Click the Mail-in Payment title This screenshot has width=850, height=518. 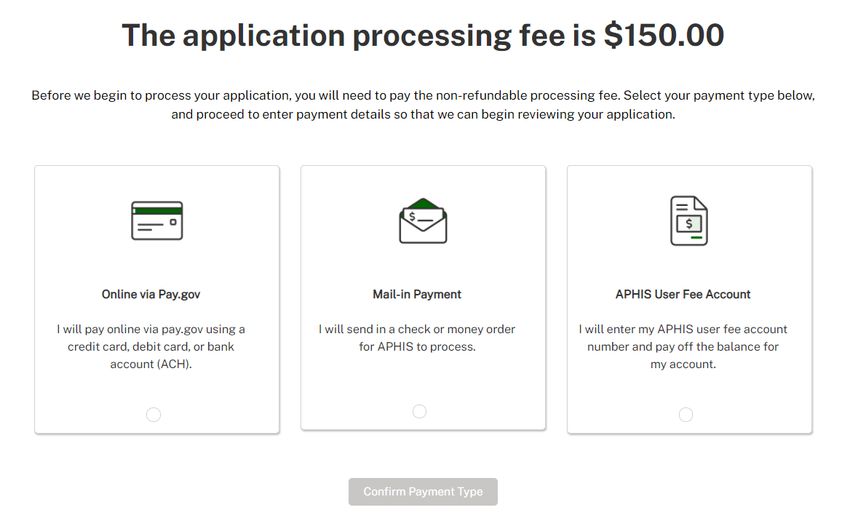click(417, 294)
